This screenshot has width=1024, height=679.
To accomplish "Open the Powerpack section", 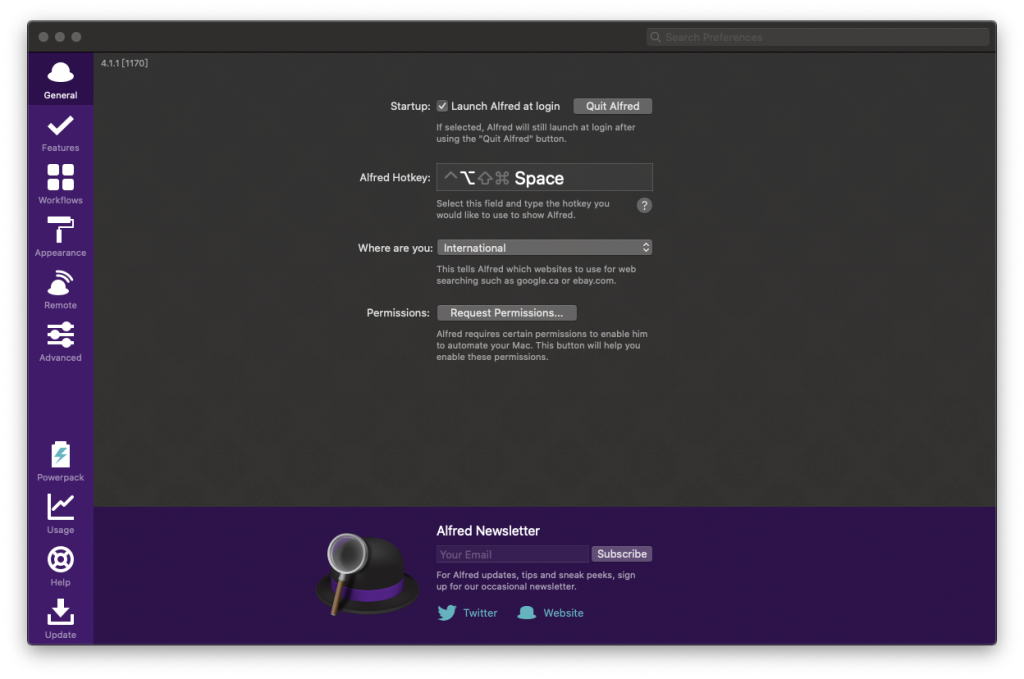I will pyautogui.click(x=60, y=462).
